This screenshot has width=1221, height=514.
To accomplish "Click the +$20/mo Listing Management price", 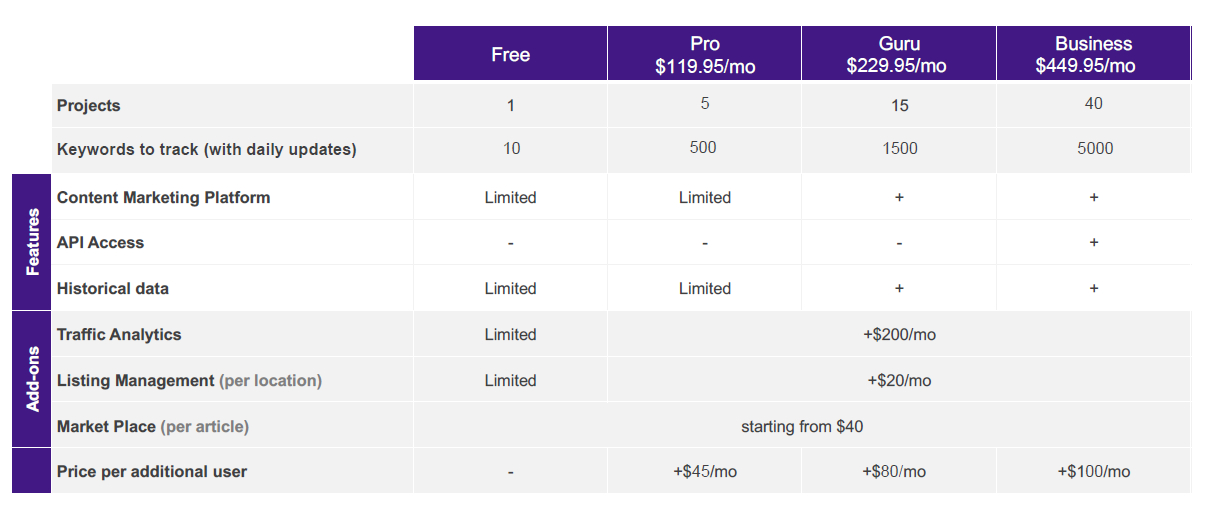I will (899, 381).
